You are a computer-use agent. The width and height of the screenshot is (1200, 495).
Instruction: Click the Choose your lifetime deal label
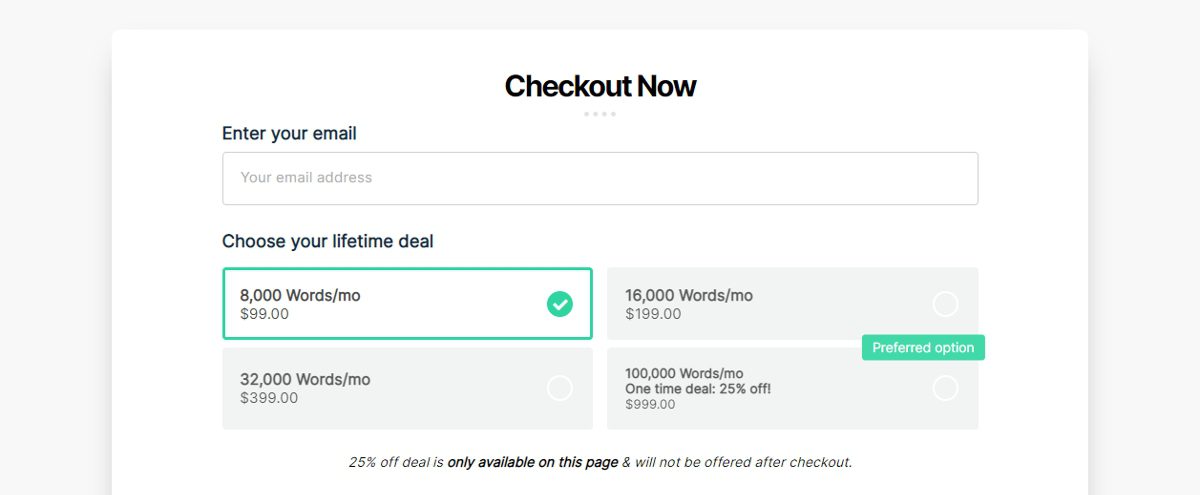coord(328,241)
